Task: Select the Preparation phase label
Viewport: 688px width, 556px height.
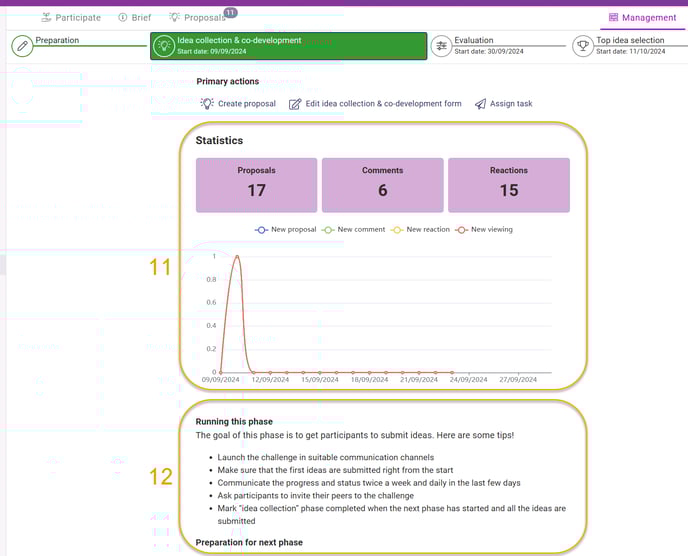Action: pos(57,40)
